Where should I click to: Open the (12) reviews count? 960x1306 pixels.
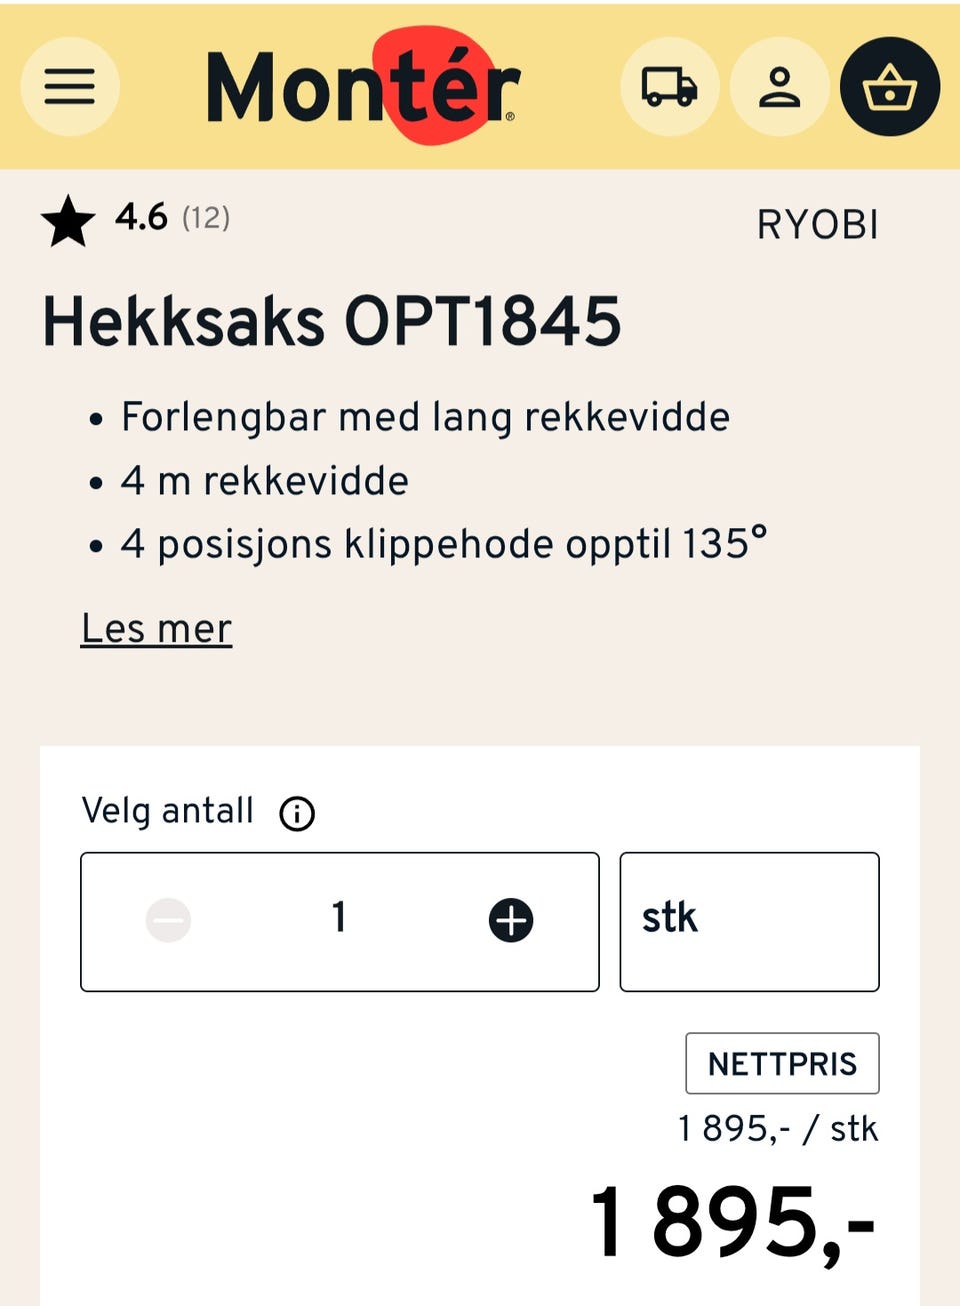click(x=206, y=217)
